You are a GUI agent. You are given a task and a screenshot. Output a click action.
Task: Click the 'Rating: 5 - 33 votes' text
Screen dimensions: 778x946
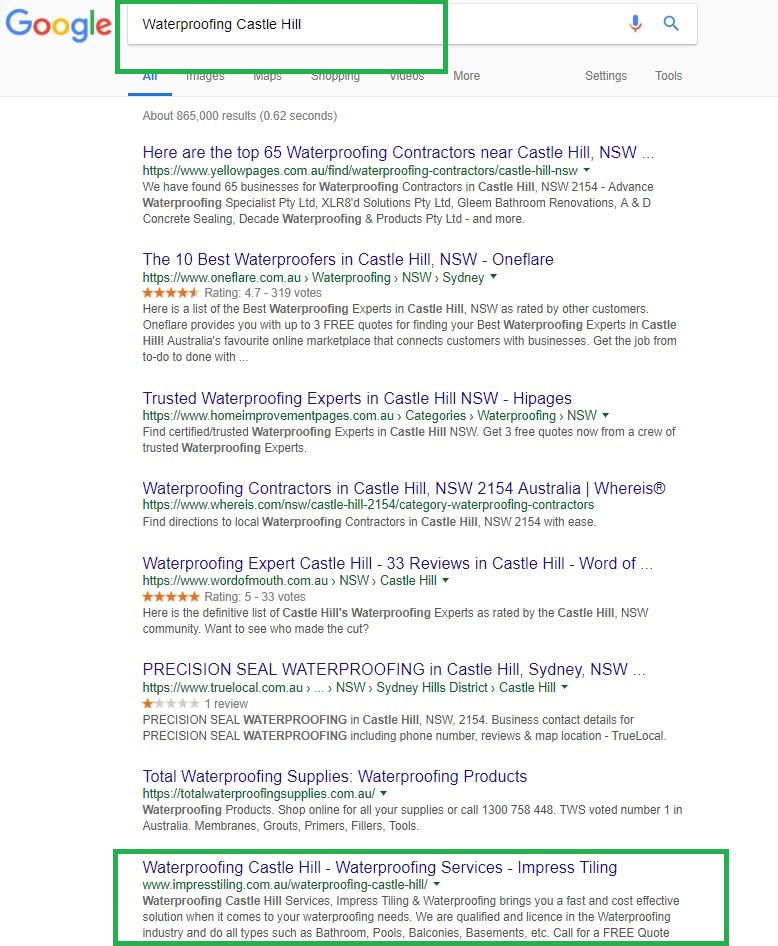(x=255, y=597)
